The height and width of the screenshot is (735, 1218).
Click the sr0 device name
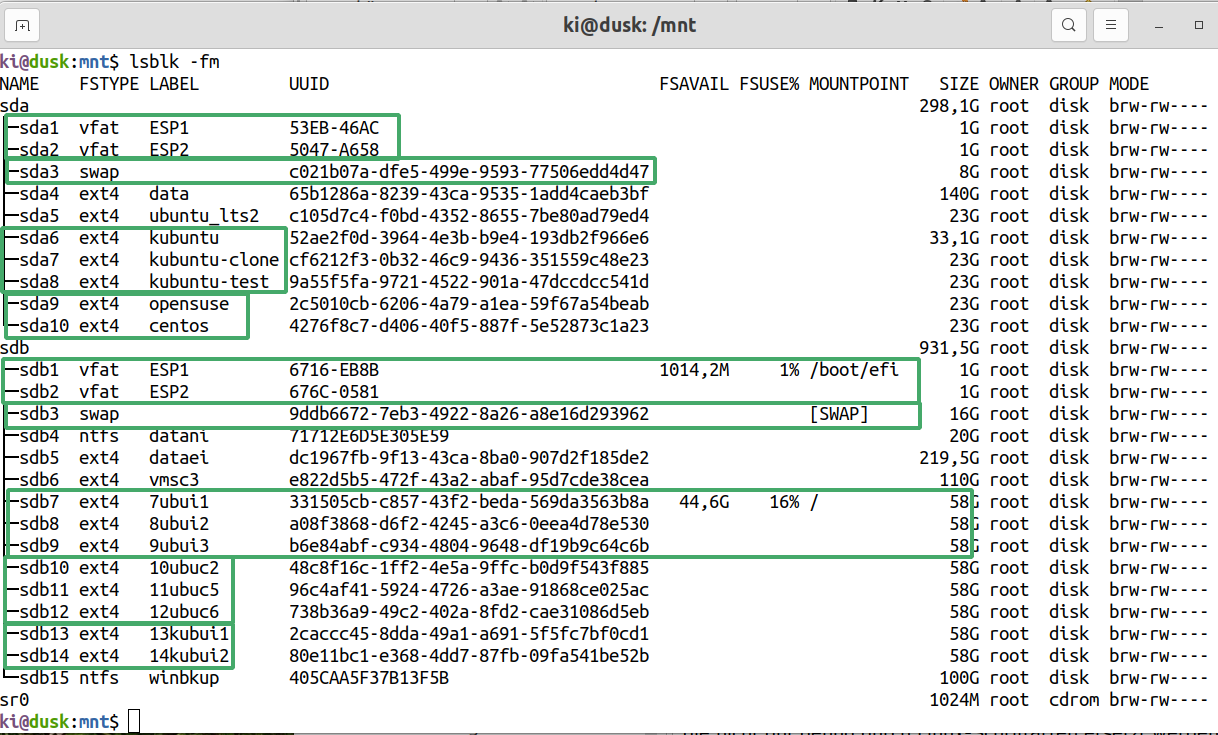(15, 700)
